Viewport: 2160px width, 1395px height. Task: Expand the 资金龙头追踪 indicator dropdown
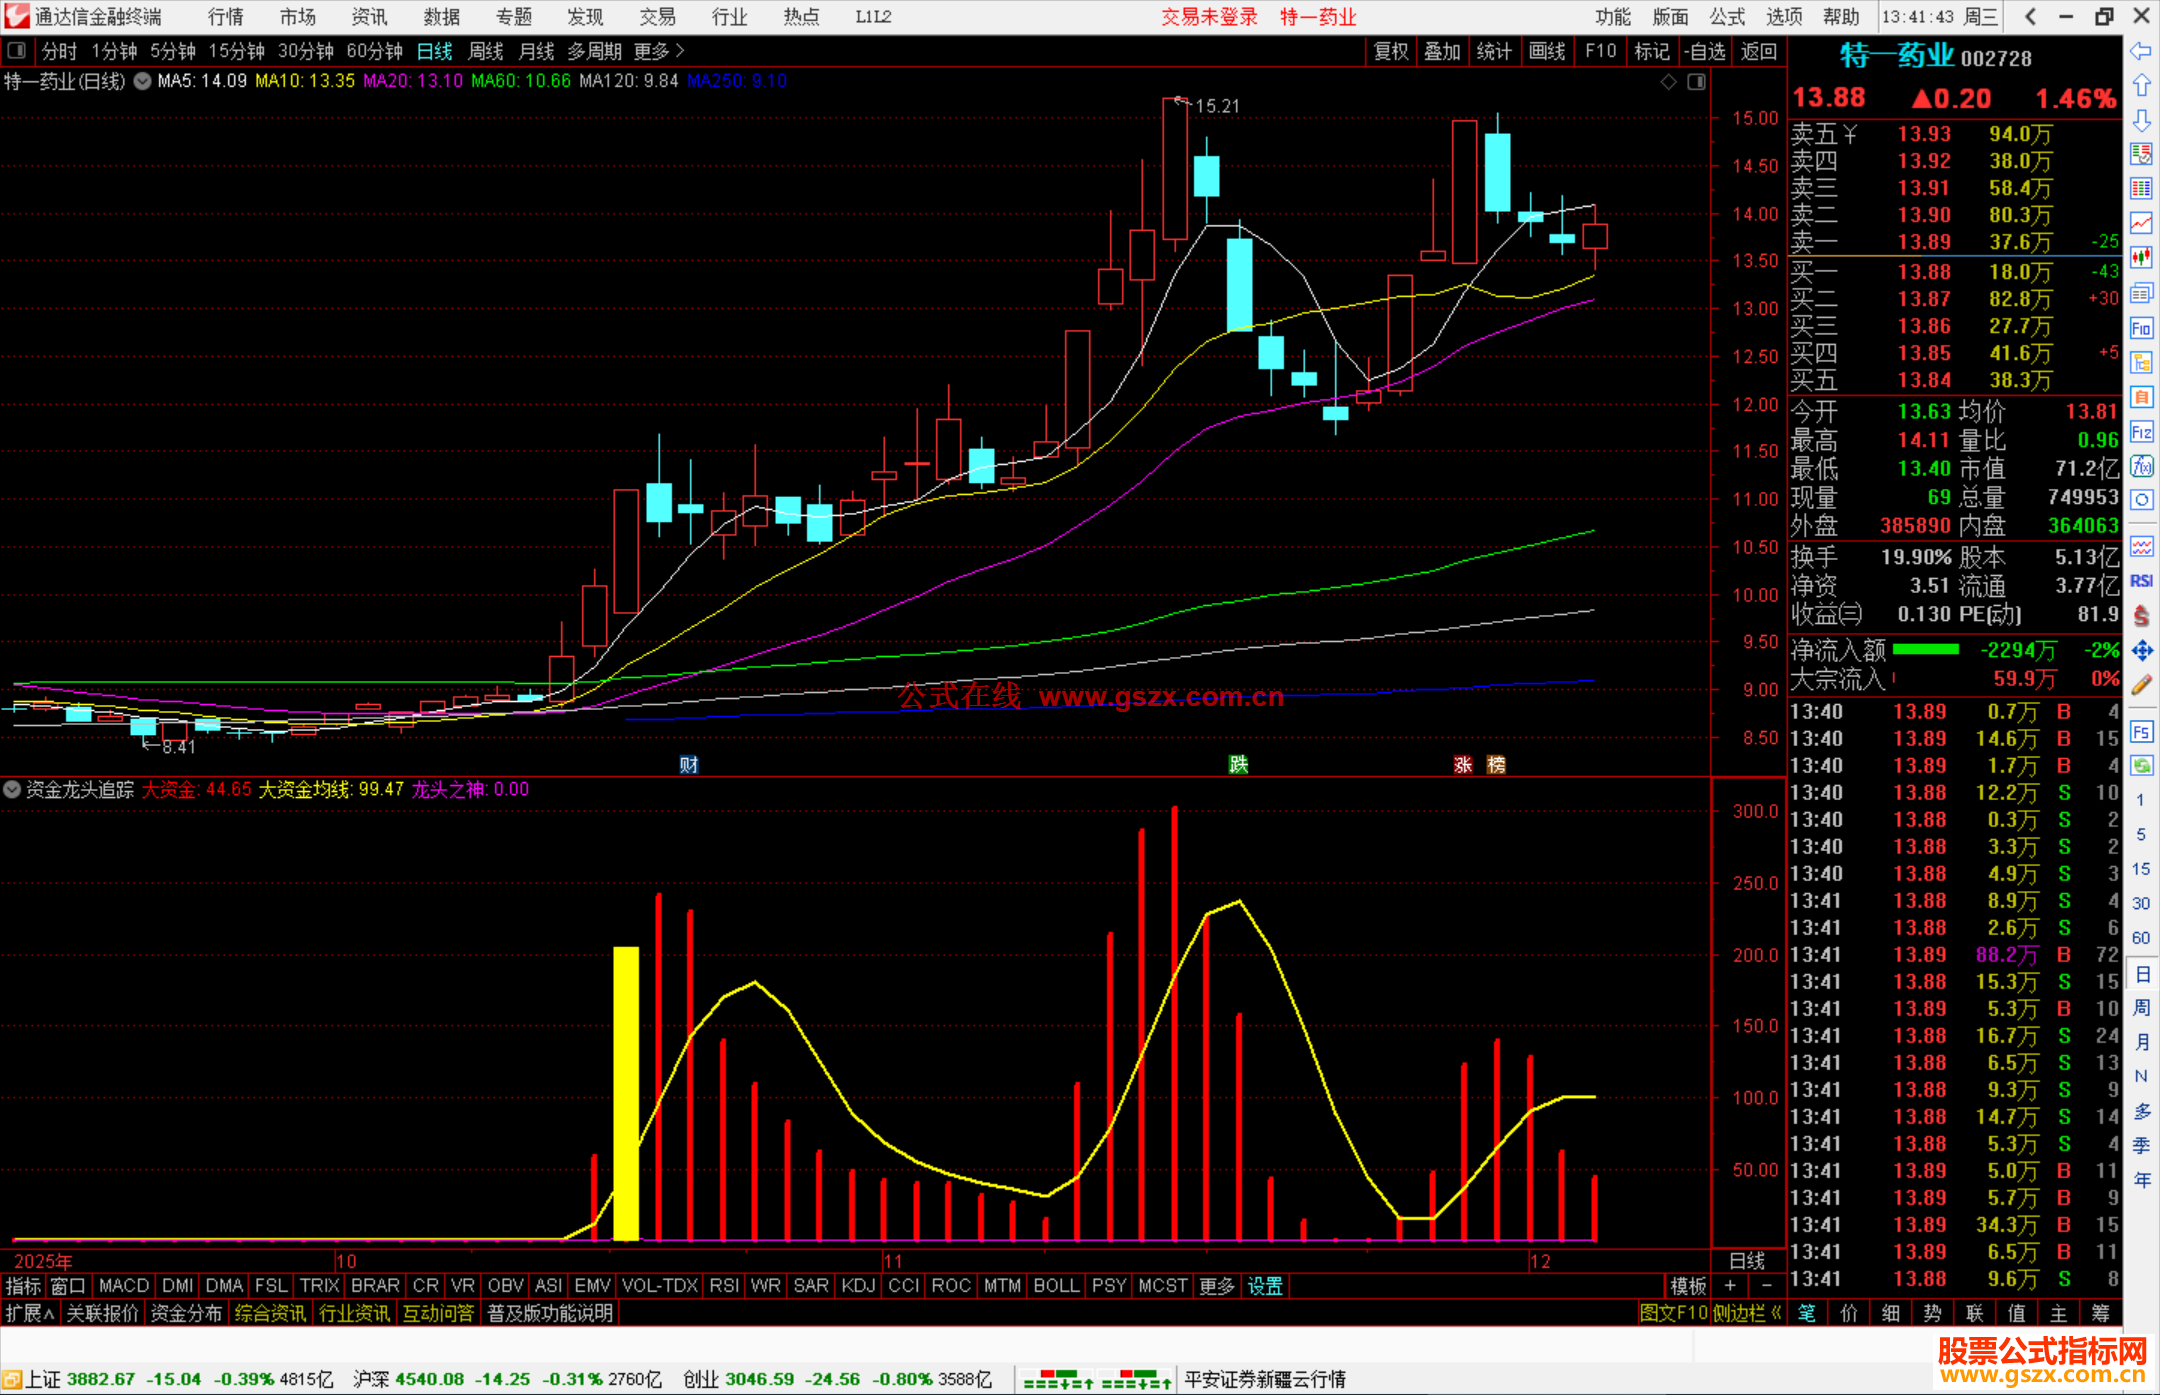click(x=12, y=789)
